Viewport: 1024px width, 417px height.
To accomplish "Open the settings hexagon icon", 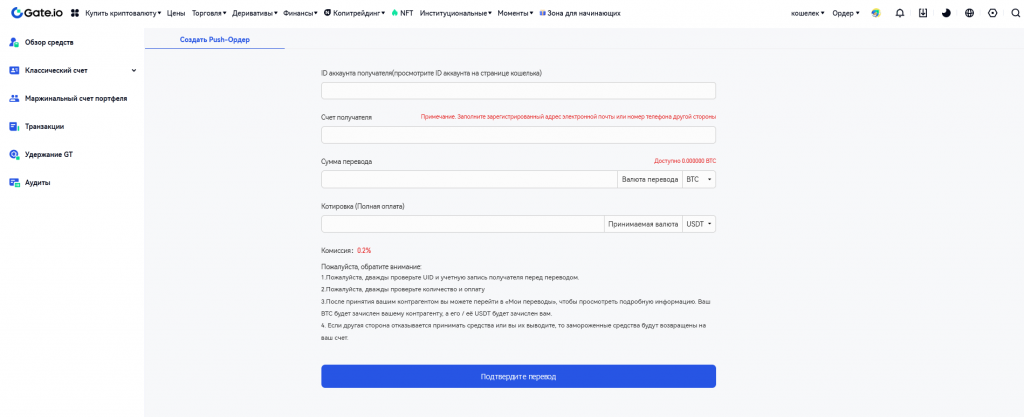I will tap(991, 13).
